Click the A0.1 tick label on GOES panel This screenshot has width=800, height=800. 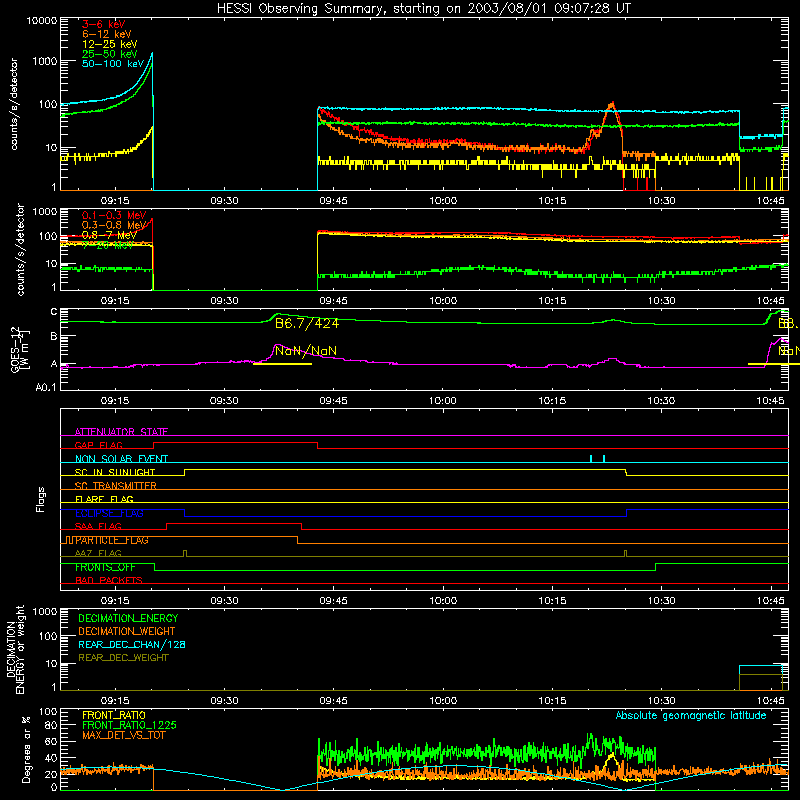coord(46,388)
